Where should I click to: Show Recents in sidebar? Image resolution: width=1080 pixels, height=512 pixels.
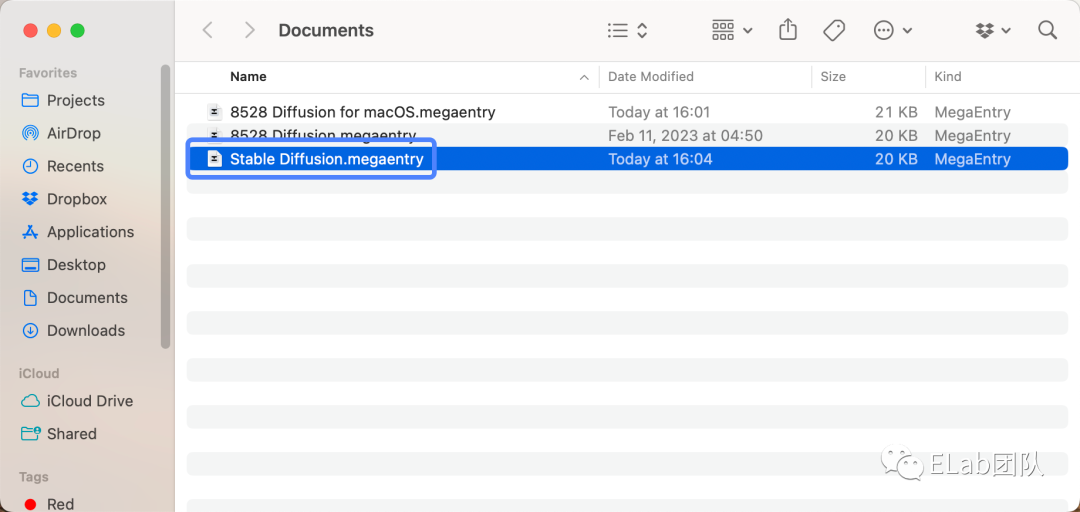pos(75,166)
